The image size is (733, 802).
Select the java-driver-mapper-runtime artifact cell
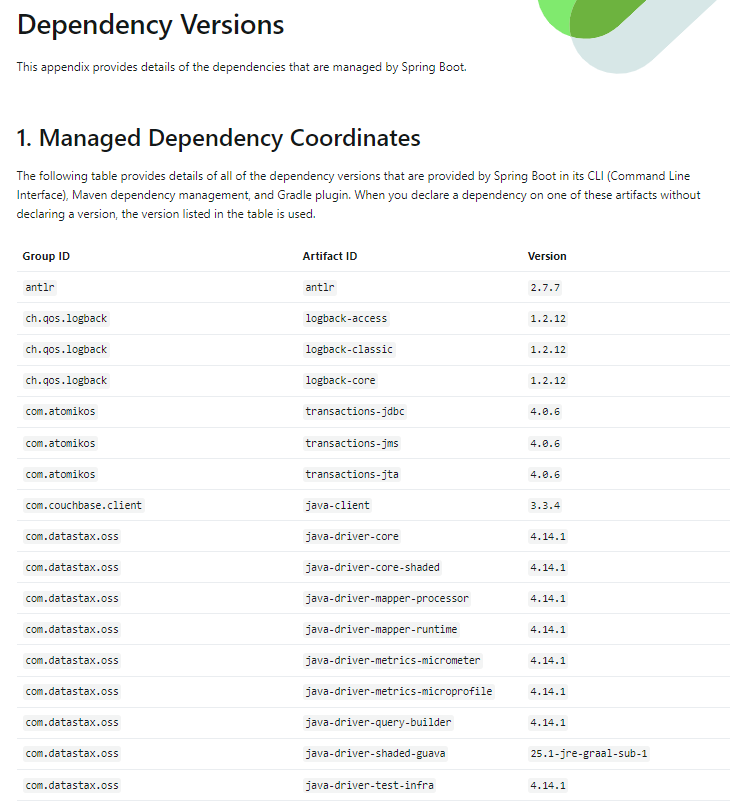pos(381,629)
